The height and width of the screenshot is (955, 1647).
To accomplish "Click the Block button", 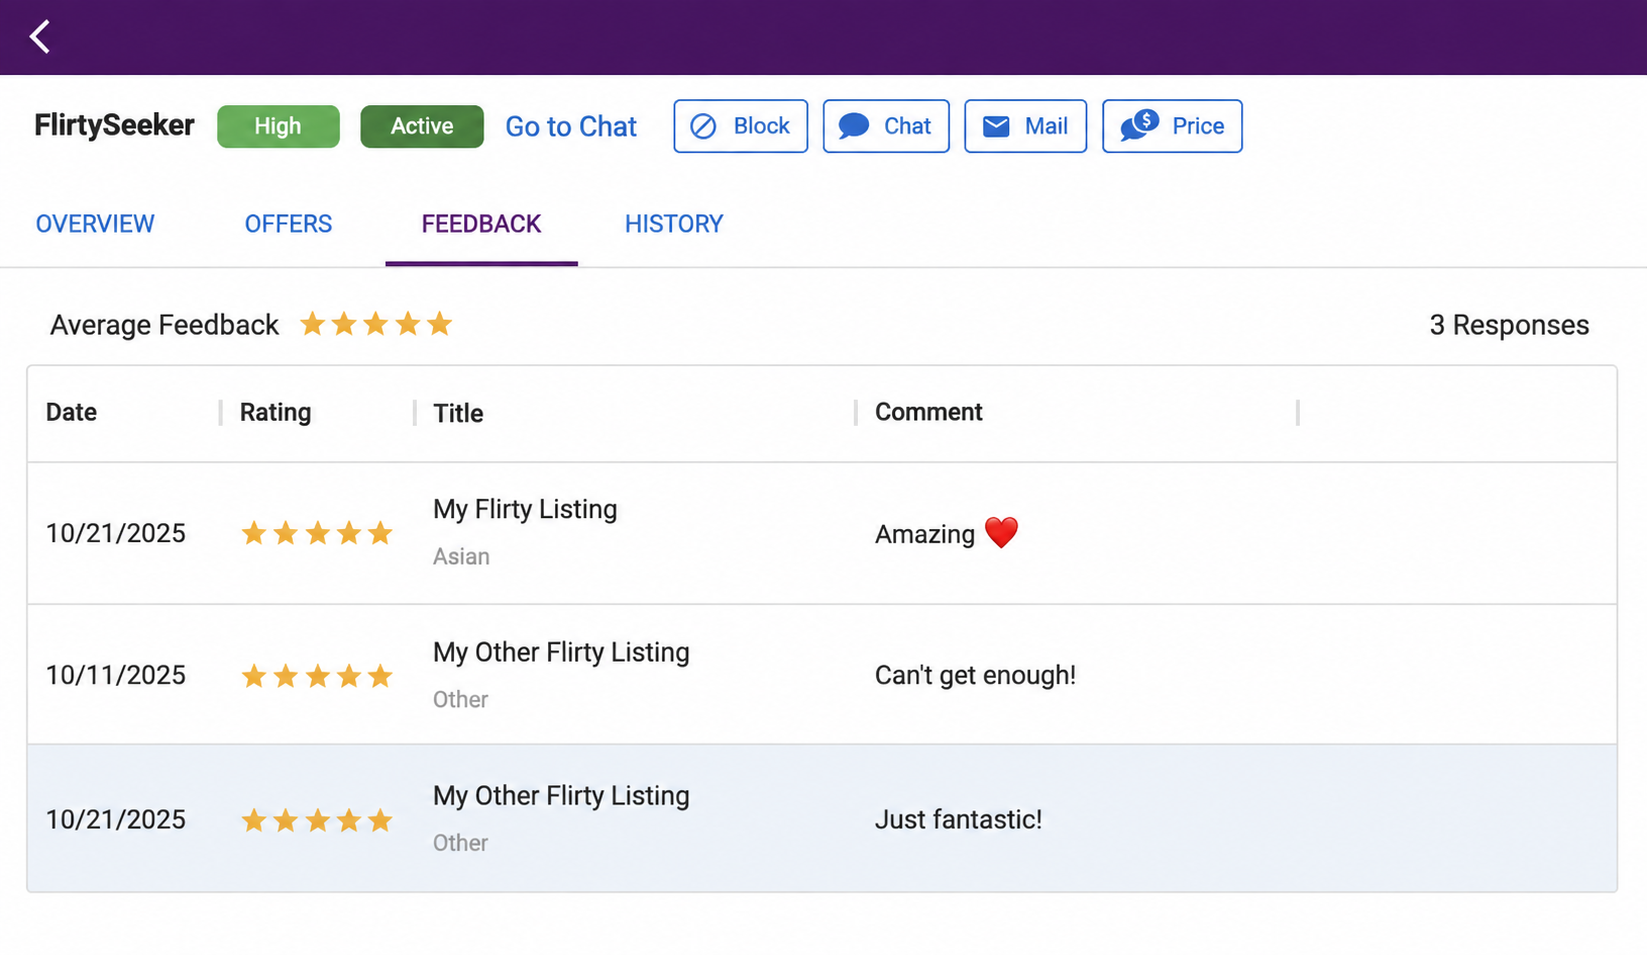I will 740,126.
